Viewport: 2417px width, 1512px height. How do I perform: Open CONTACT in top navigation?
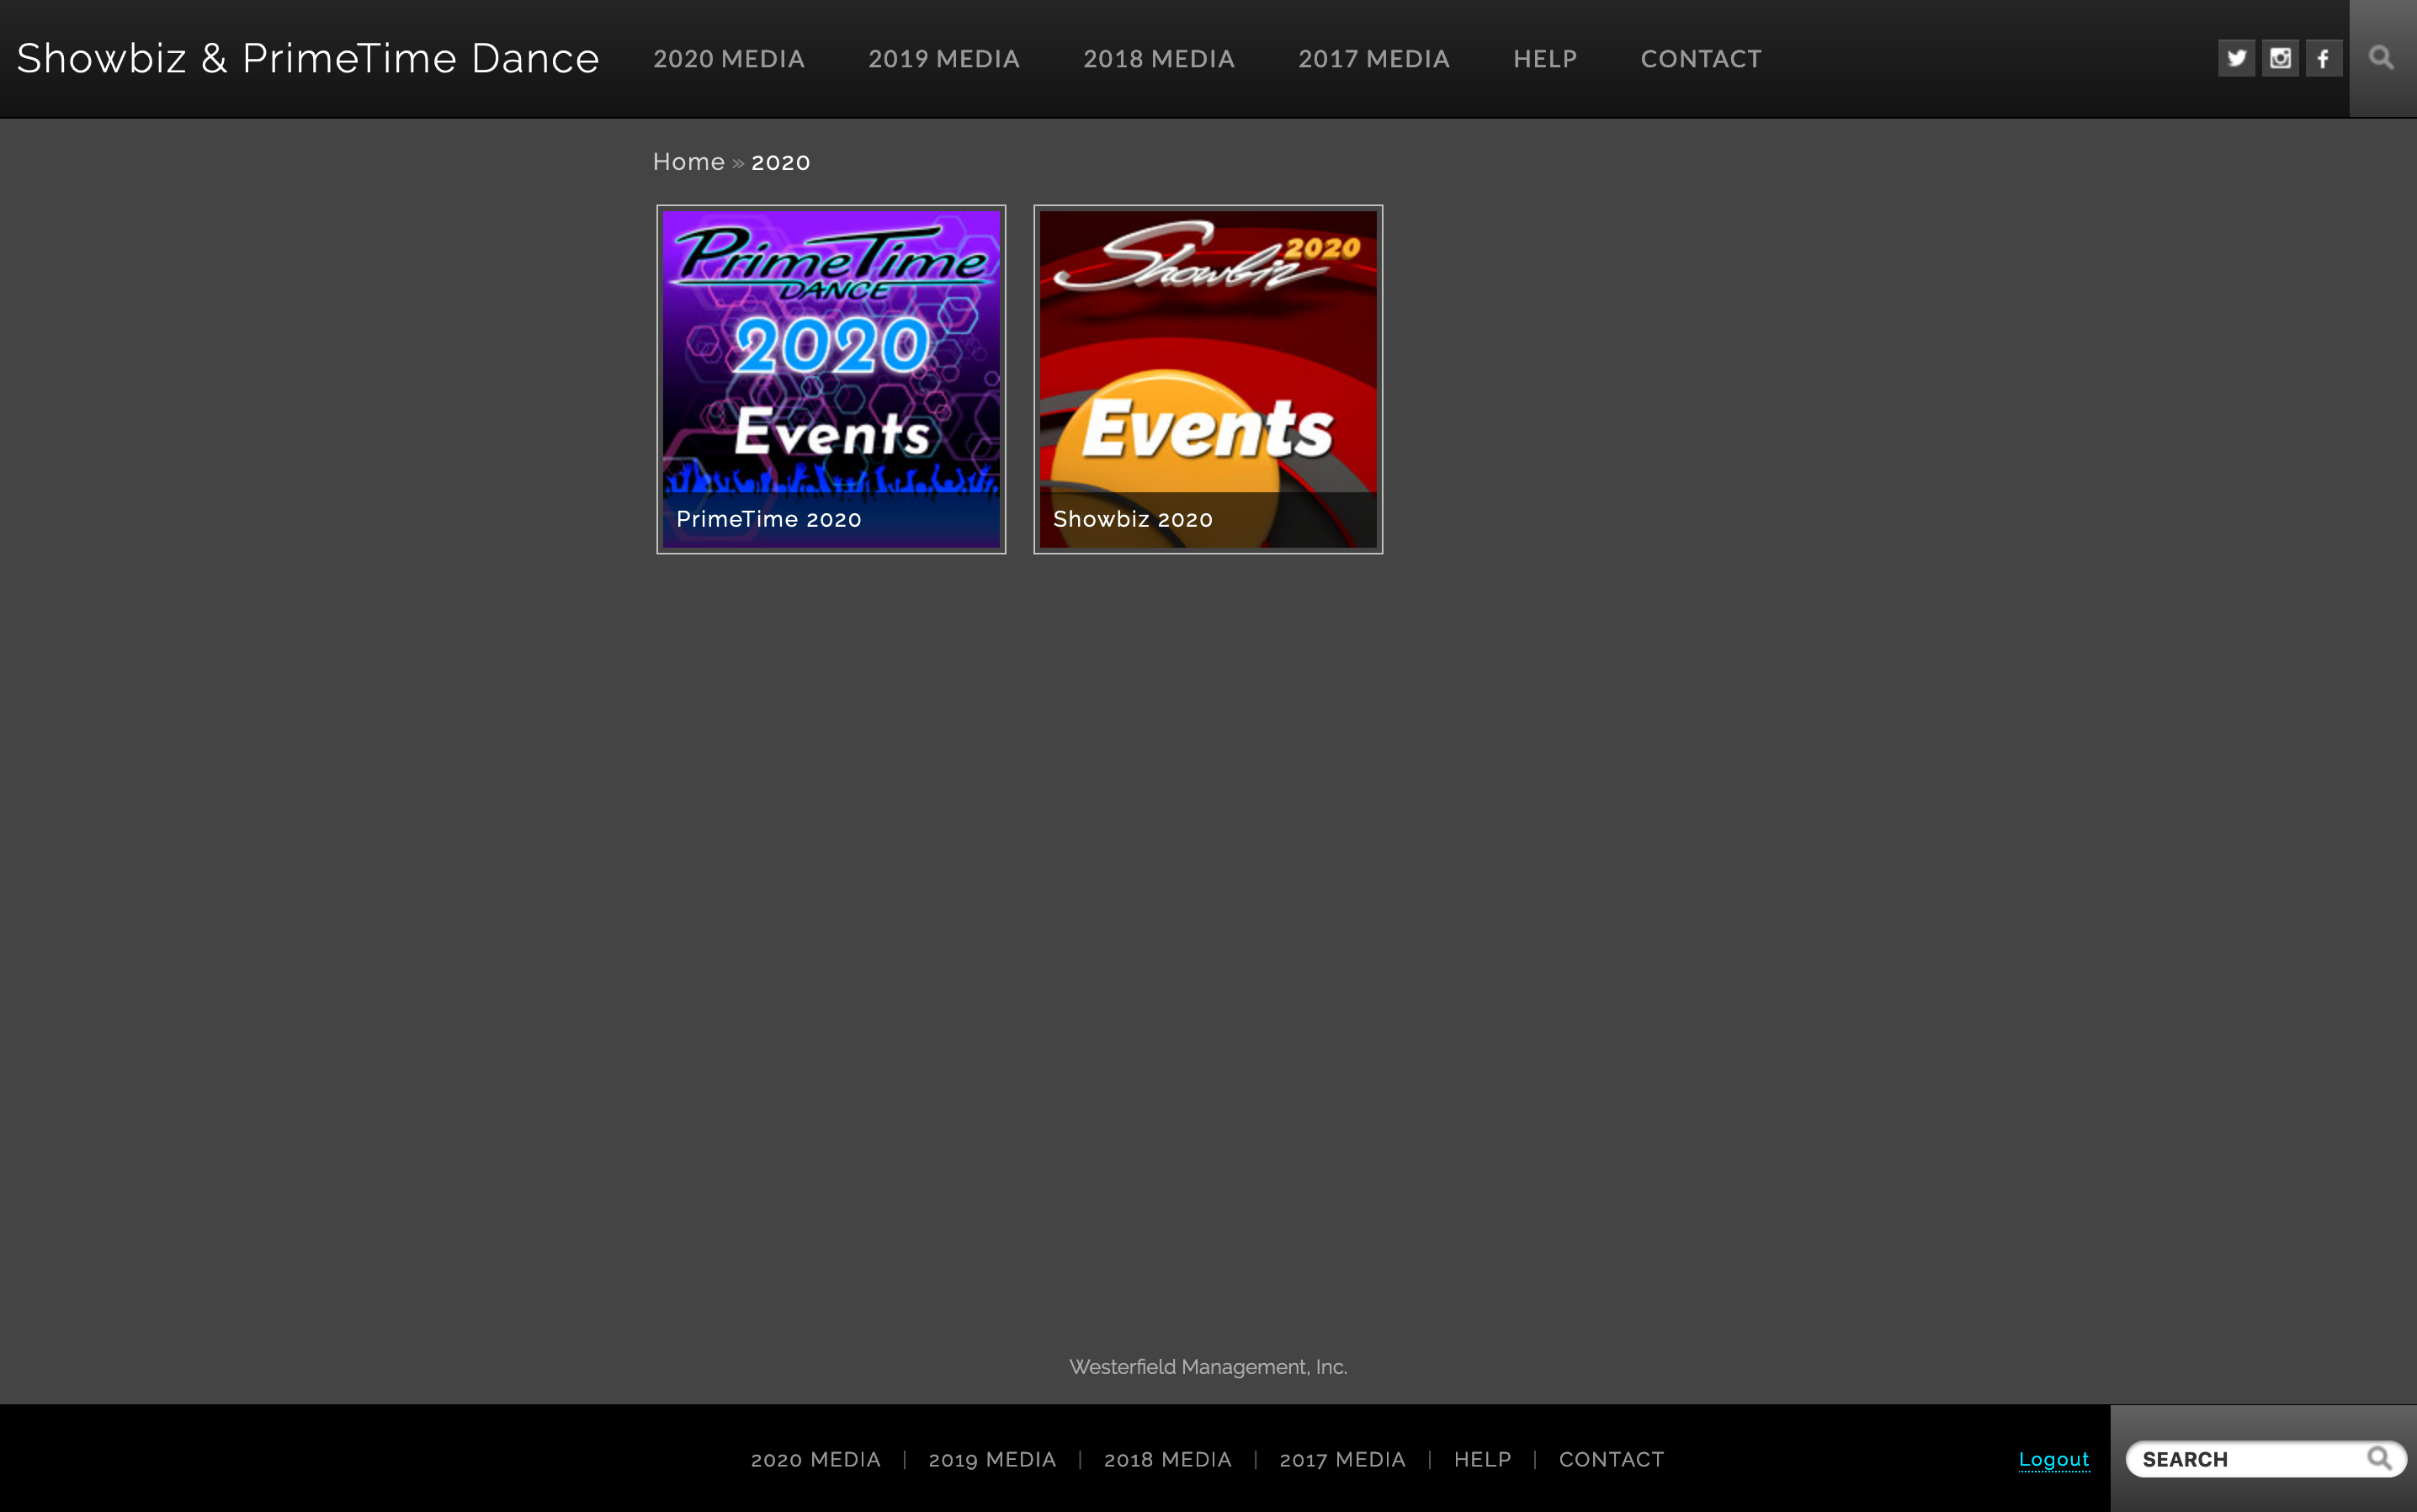[1701, 59]
